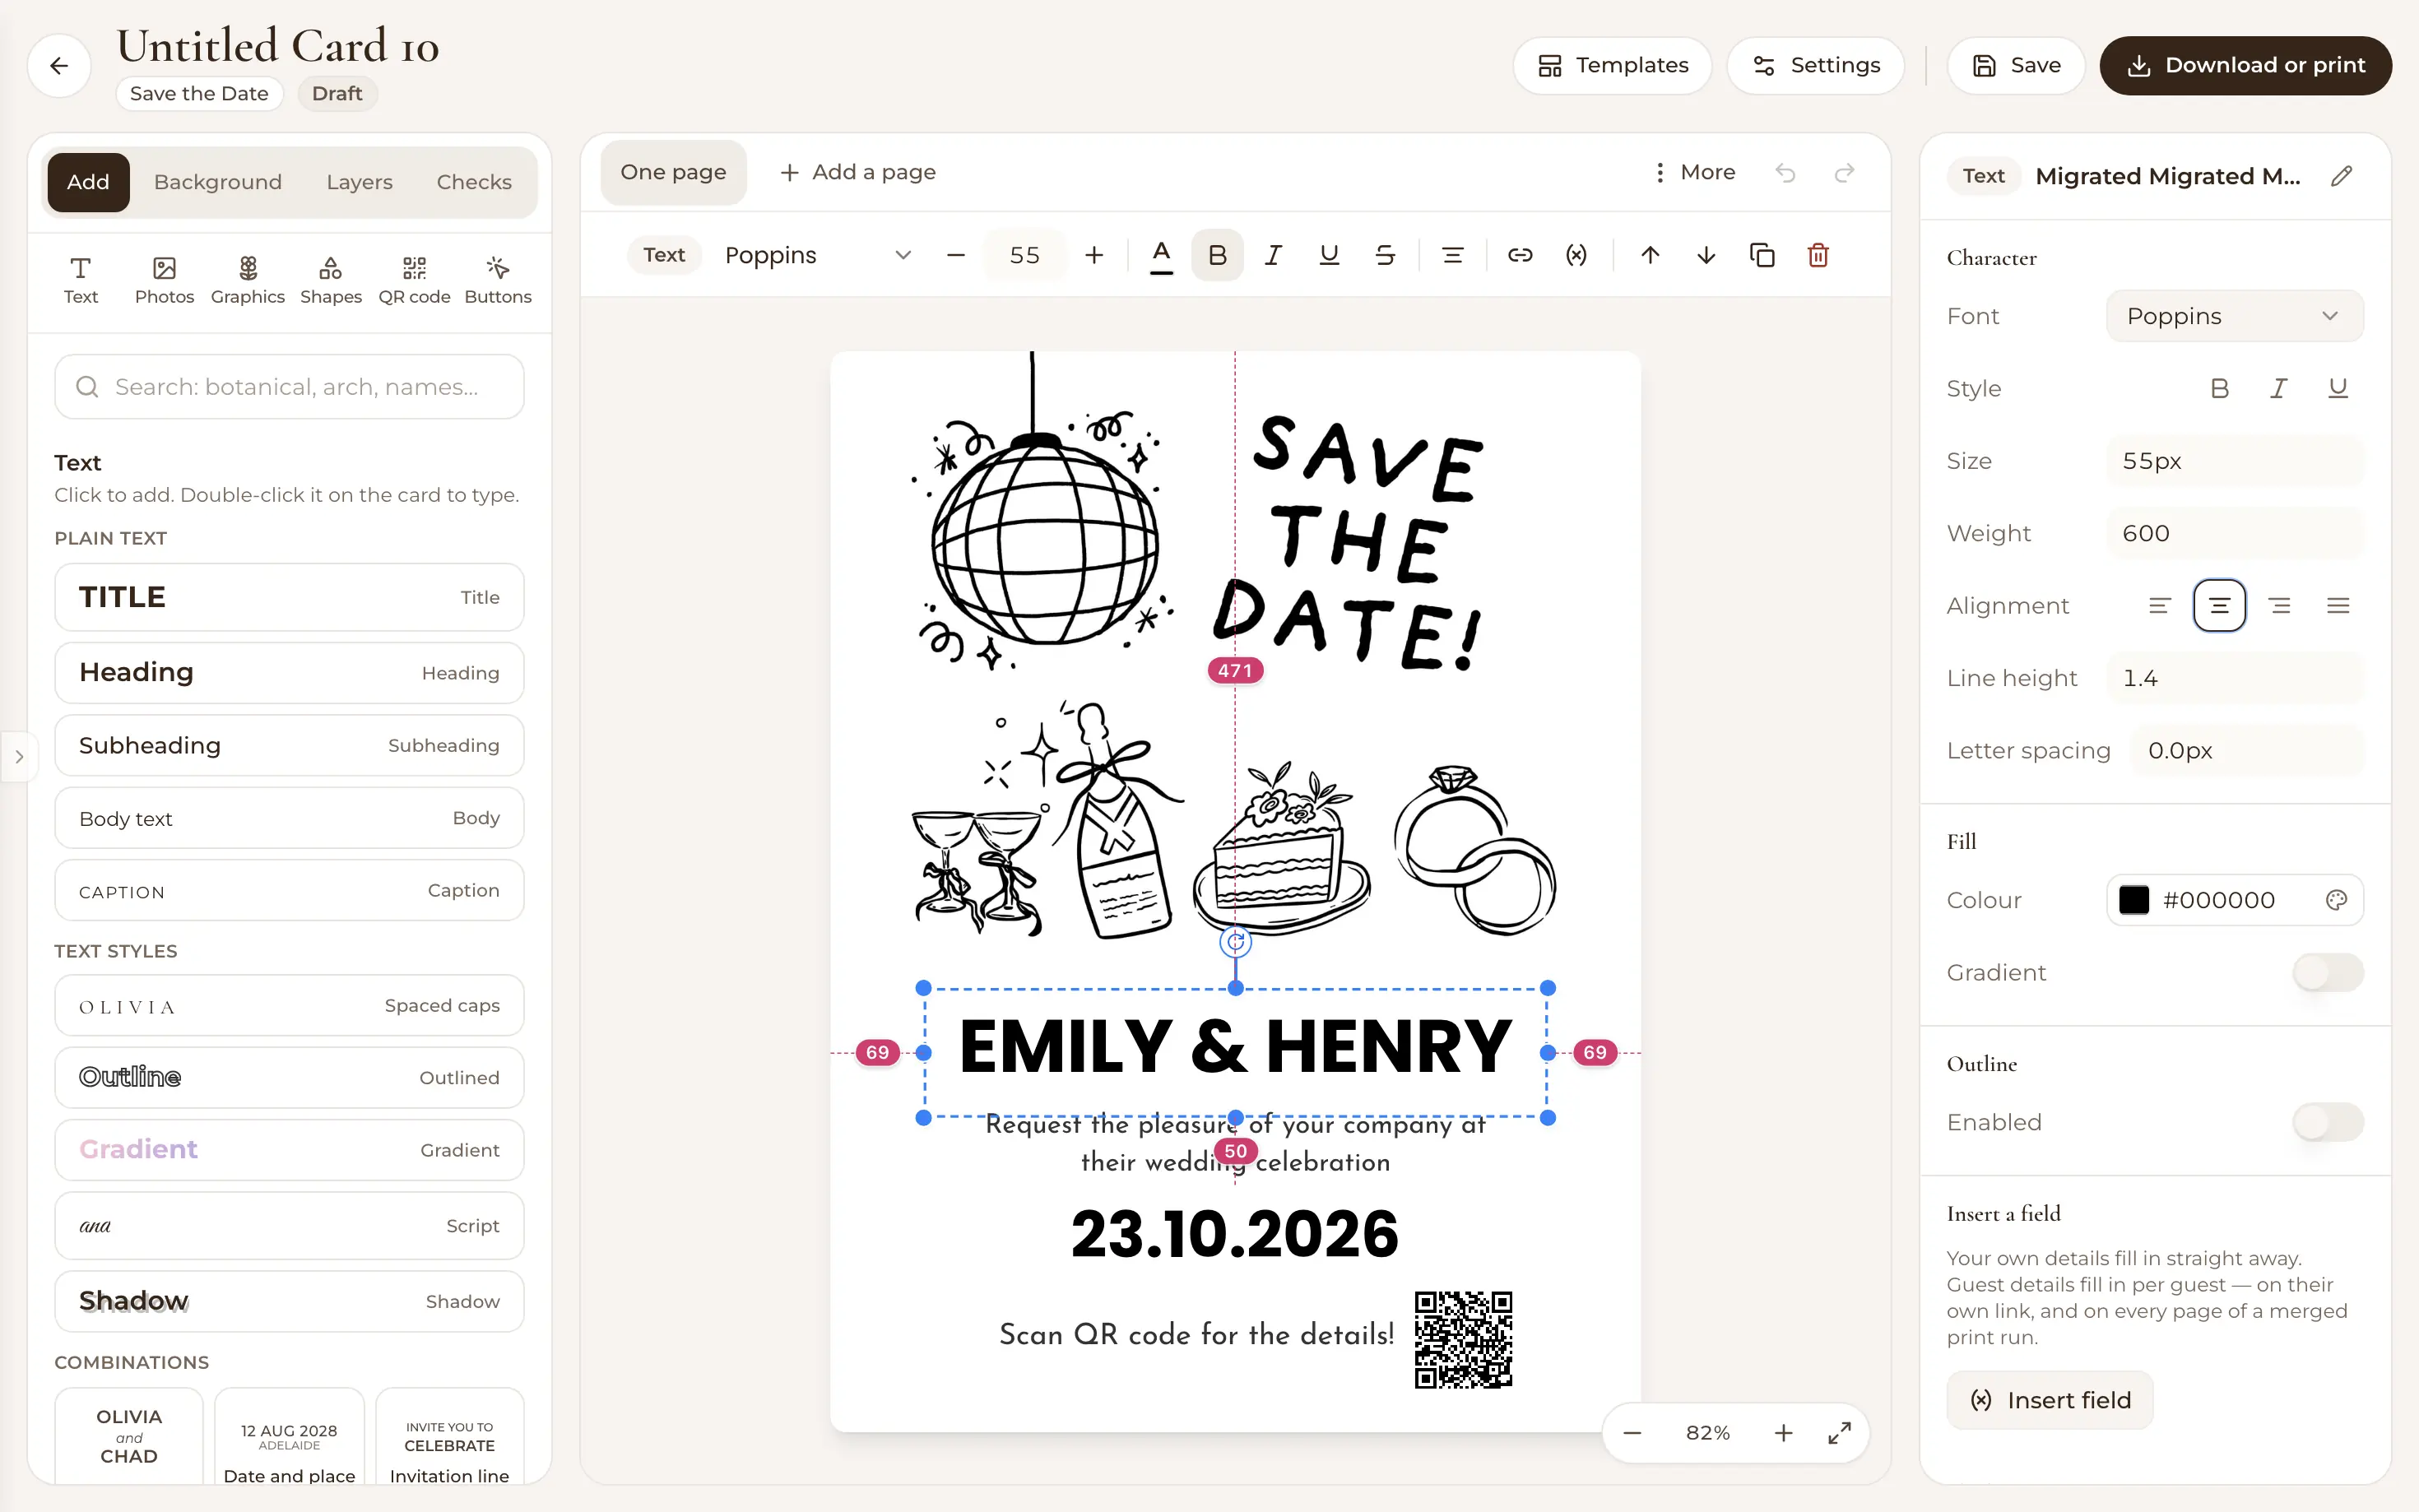Open the Font dropdown in Character panel
Screen dimensions: 2419x1512
[2234, 316]
